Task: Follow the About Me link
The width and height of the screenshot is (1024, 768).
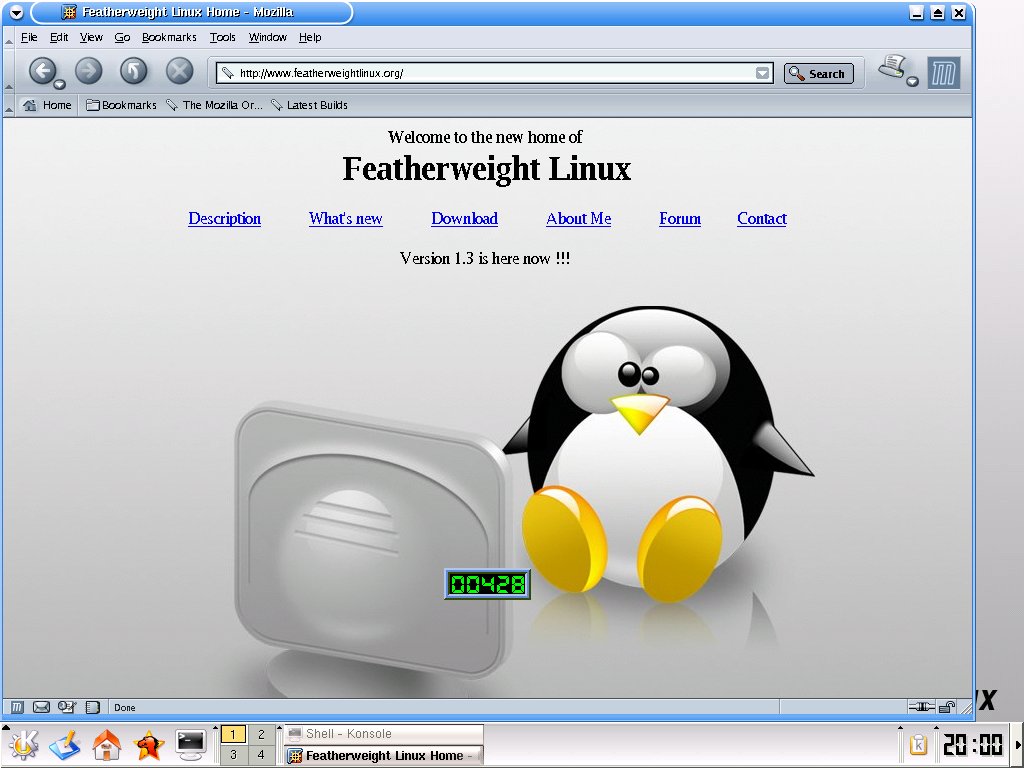Action: coord(579,218)
